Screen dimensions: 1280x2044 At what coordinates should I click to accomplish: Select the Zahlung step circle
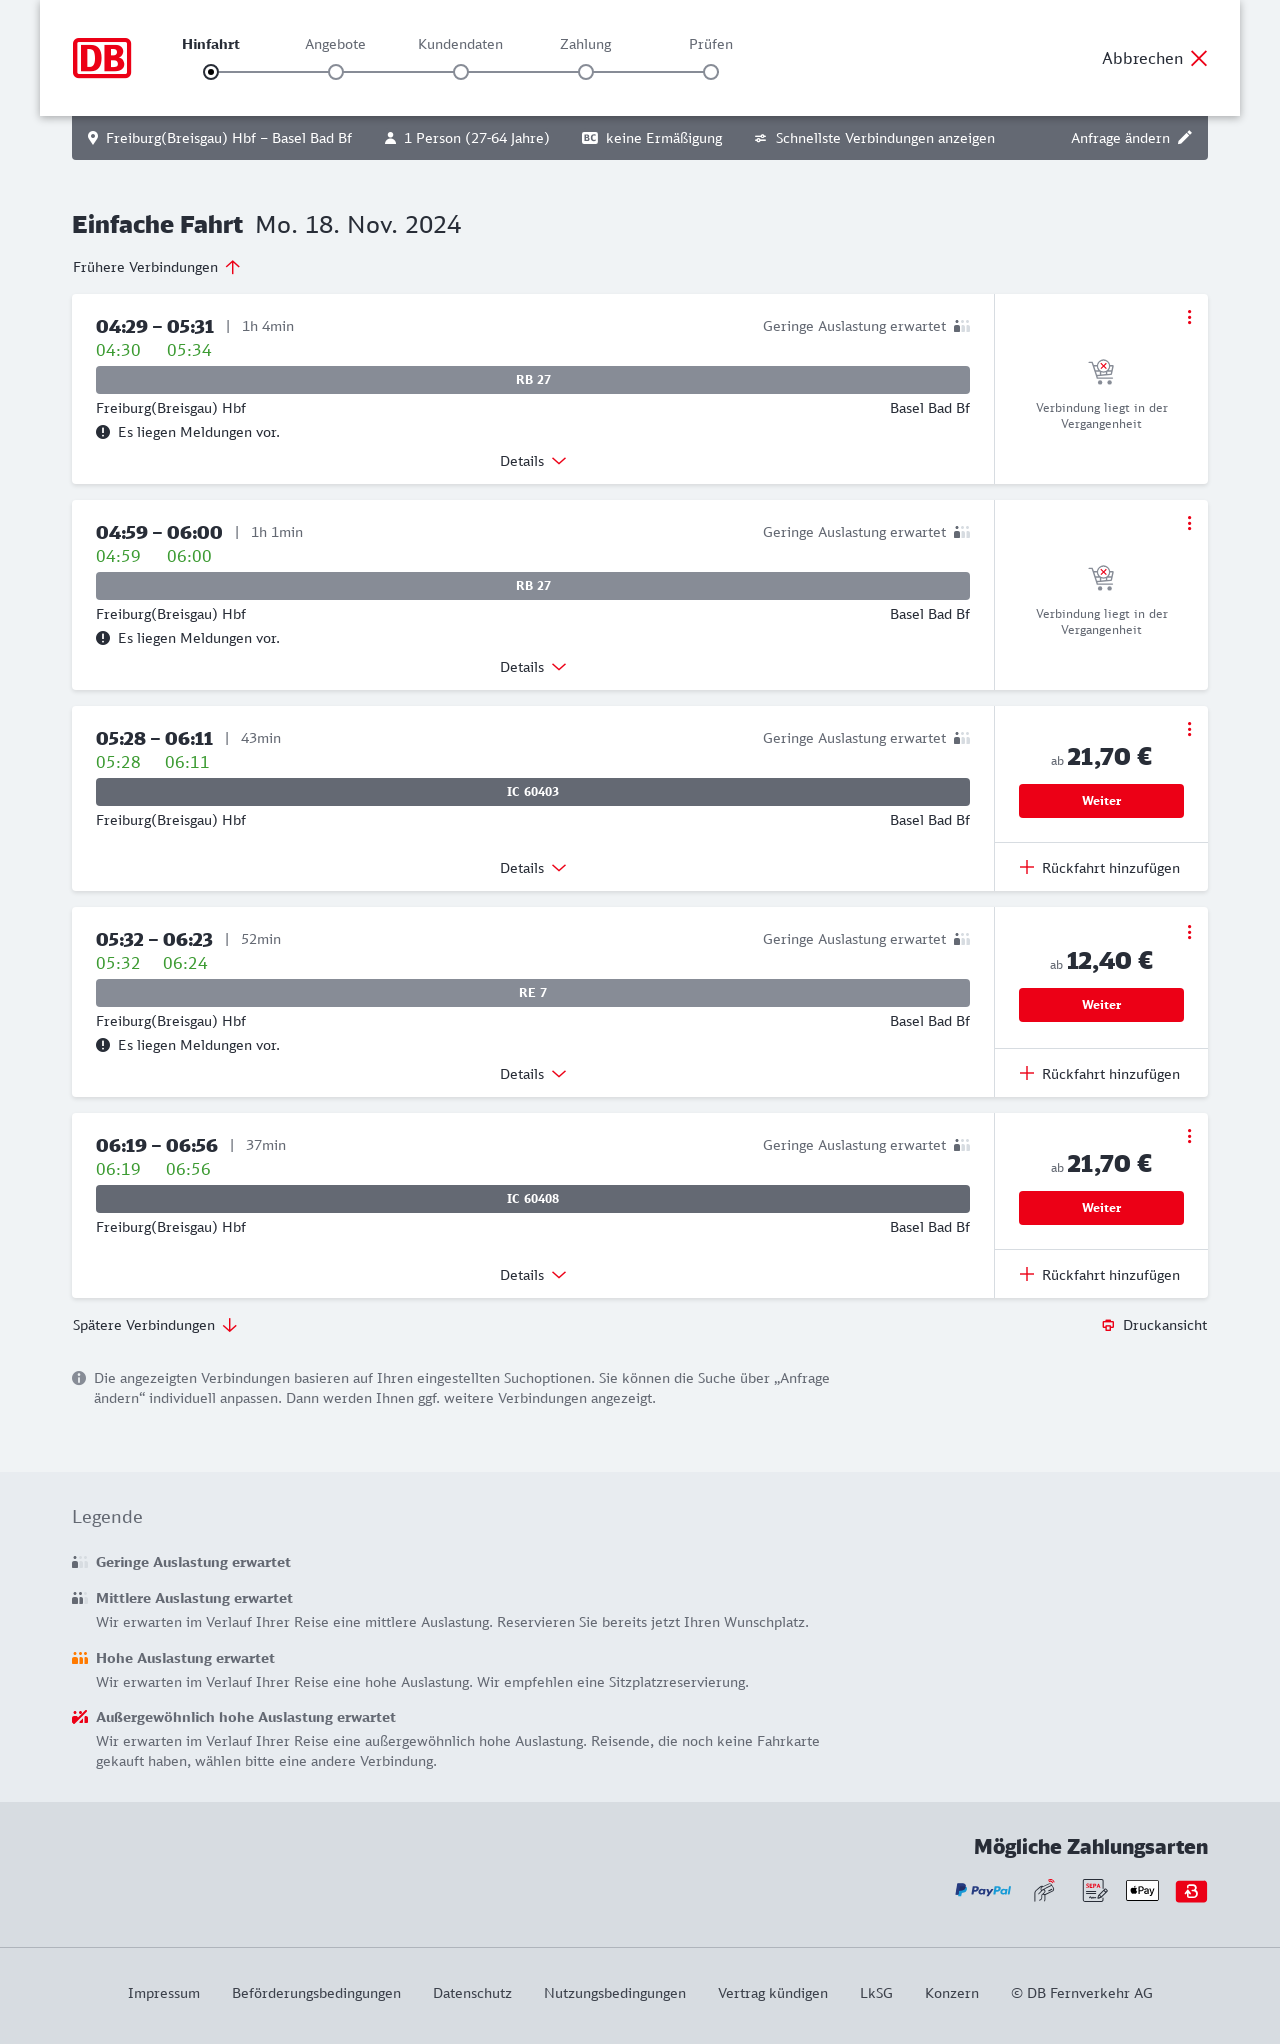pos(586,72)
